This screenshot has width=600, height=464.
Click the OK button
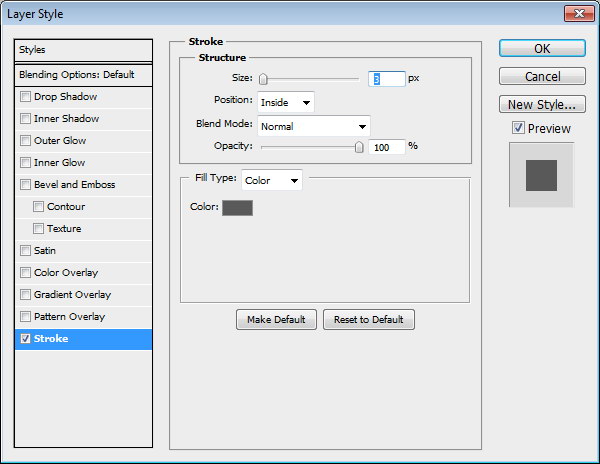point(541,49)
